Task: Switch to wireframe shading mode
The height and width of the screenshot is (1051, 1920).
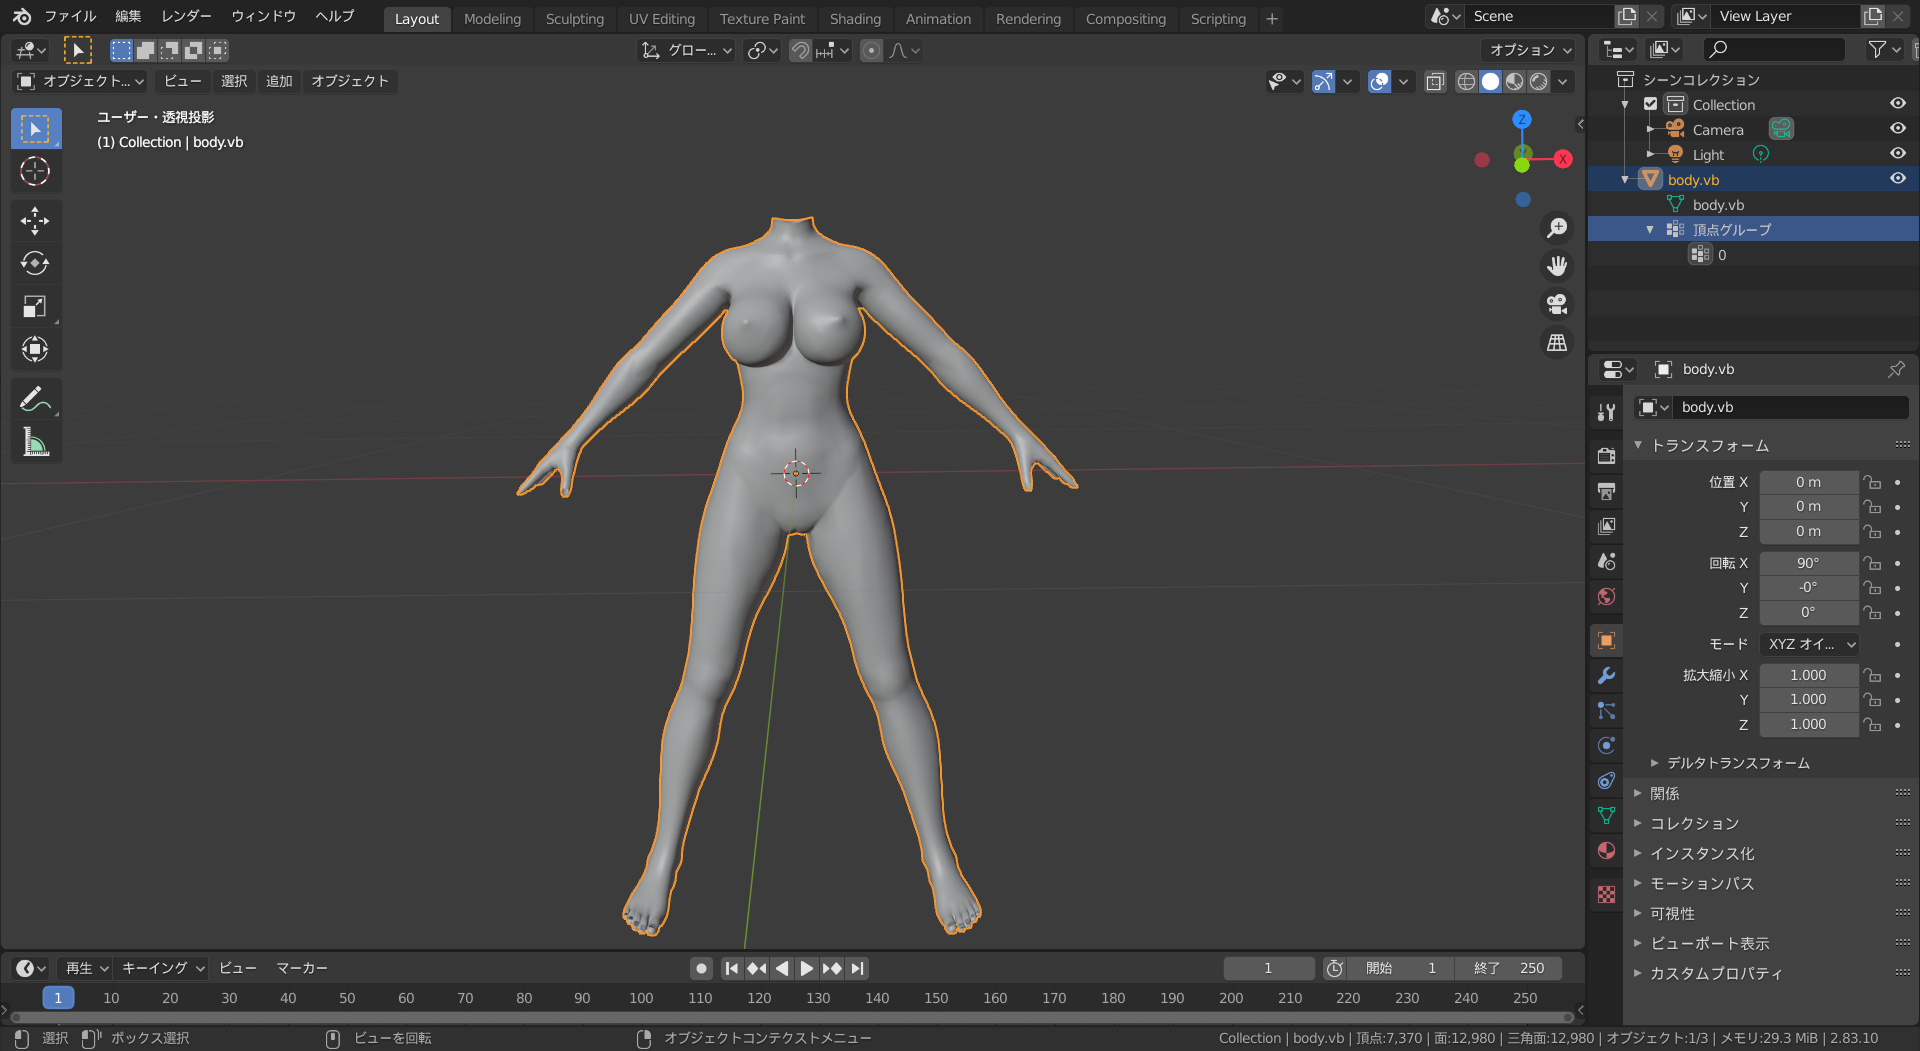Action: [1466, 81]
